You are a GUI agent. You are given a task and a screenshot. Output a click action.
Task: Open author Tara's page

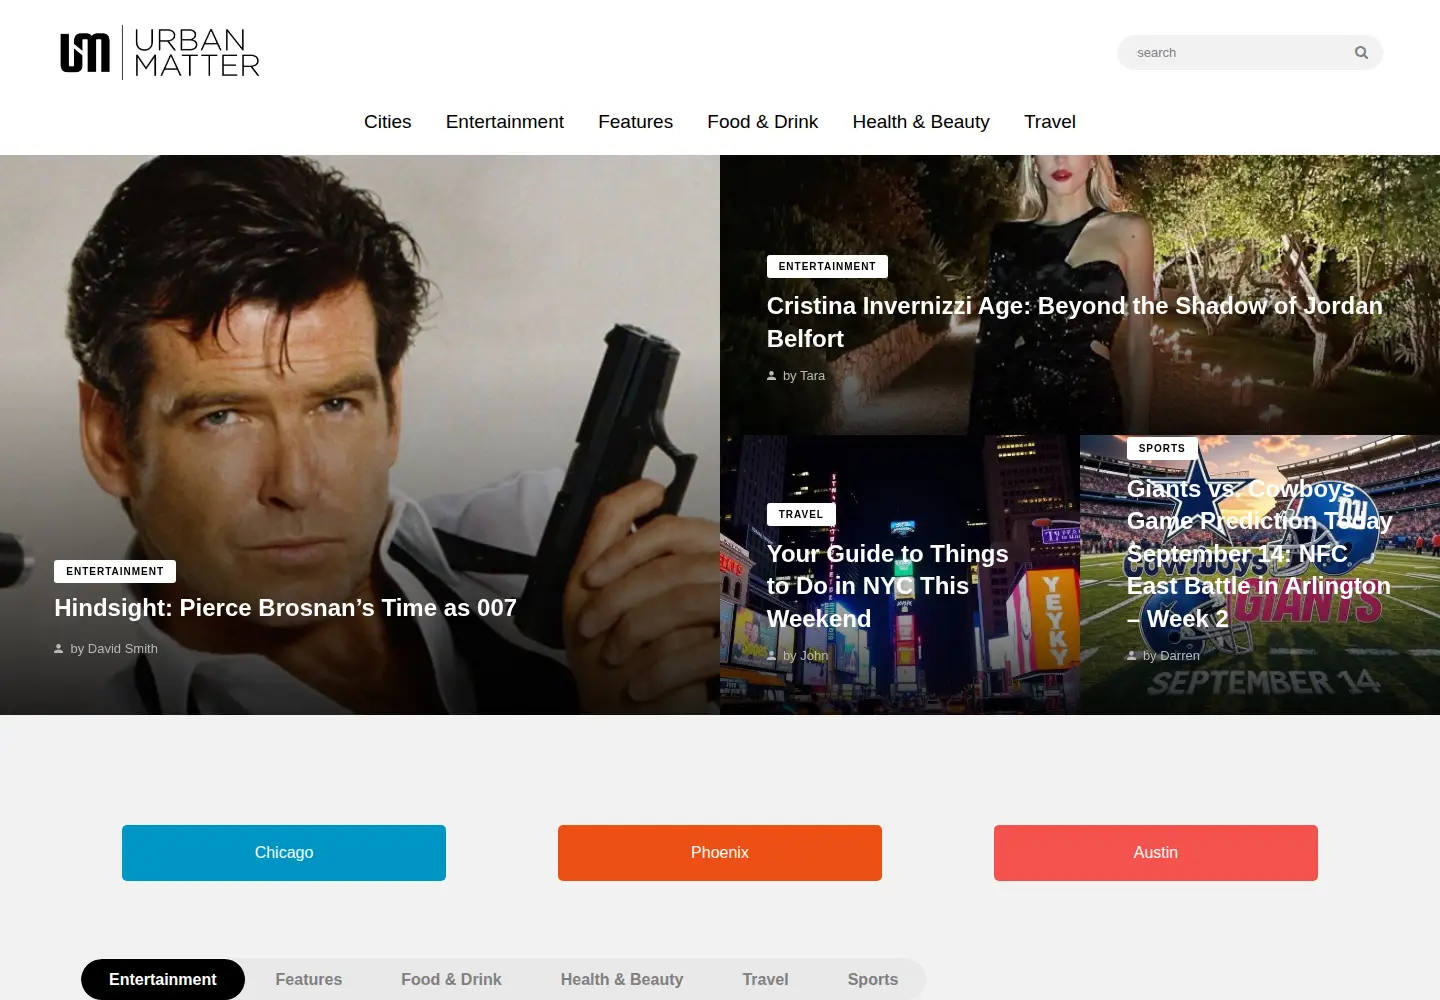tap(812, 376)
